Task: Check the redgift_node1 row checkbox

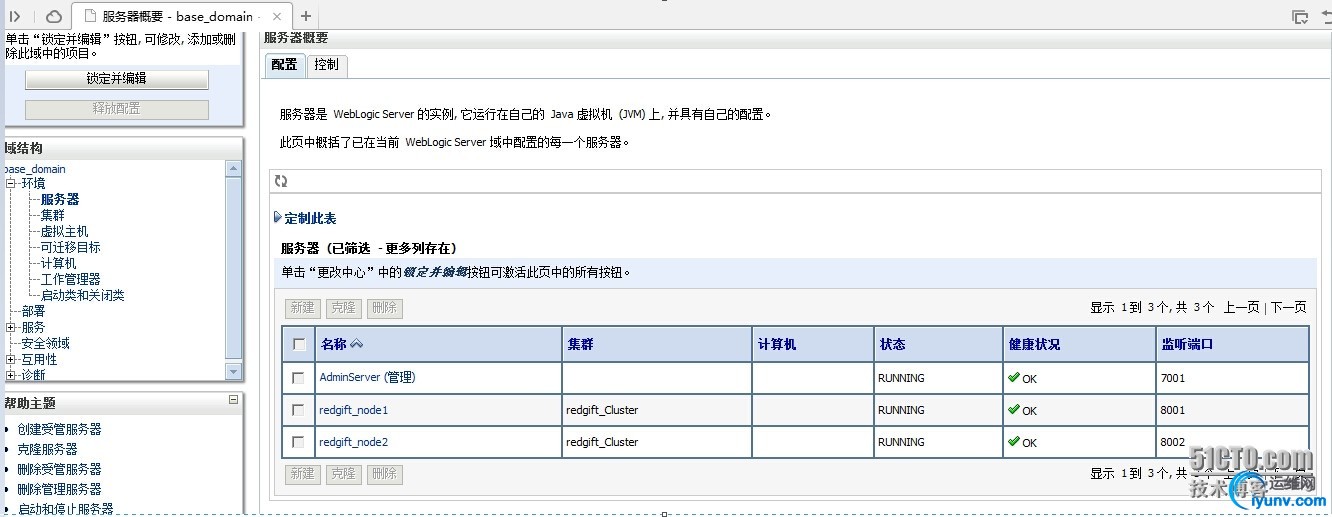Action: coord(298,410)
